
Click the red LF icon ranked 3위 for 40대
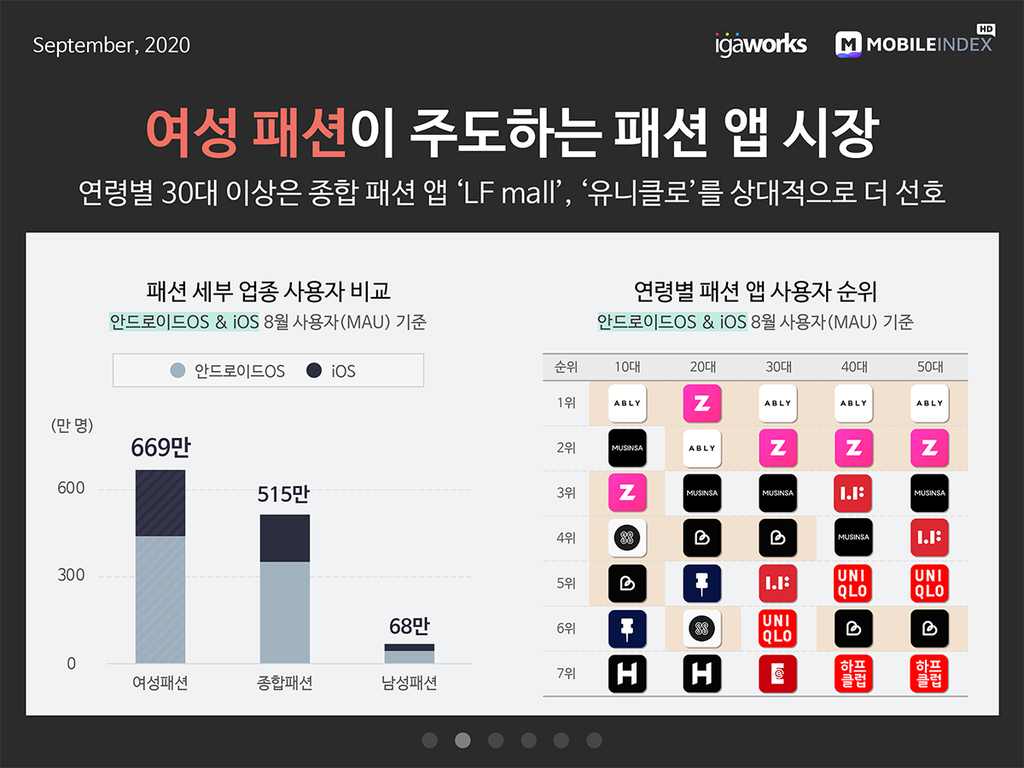coord(854,493)
